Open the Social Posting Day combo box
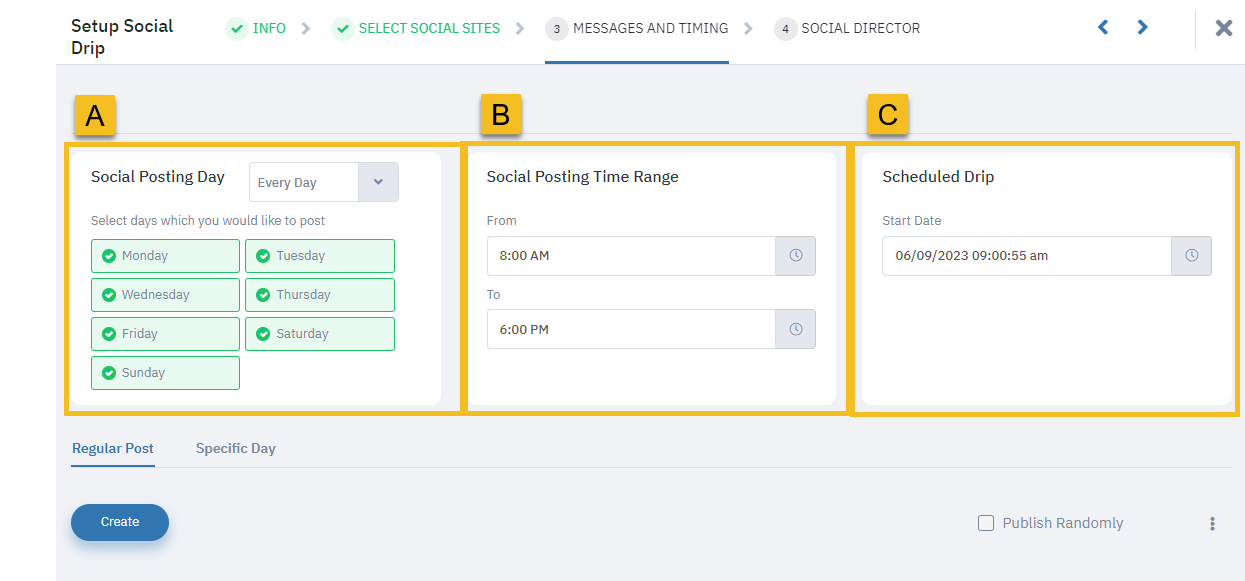1245x581 pixels. click(x=323, y=182)
